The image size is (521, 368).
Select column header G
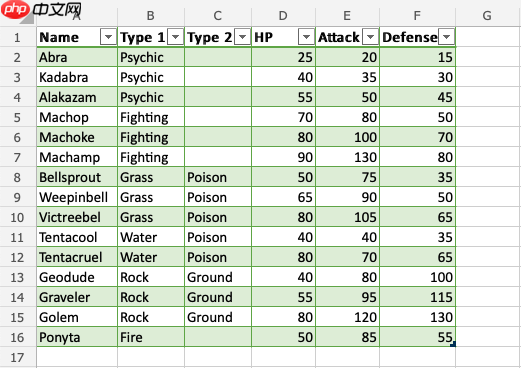click(x=487, y=16)
